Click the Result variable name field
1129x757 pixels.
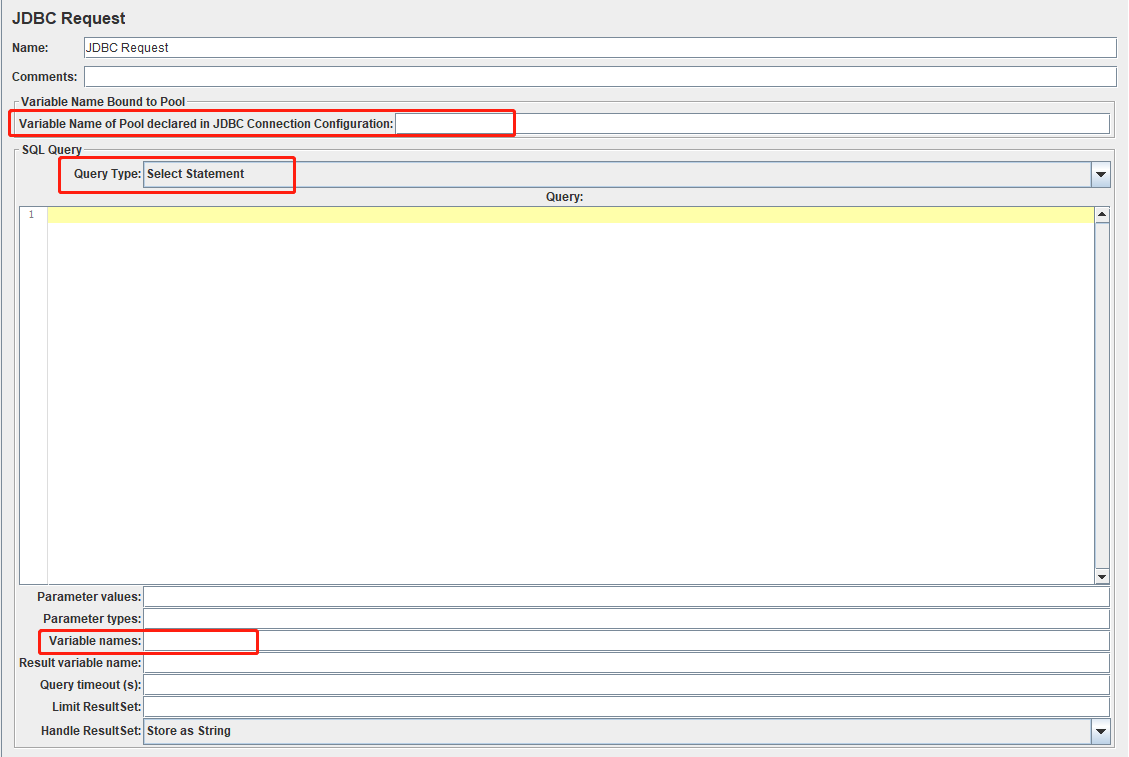(x=626, y=663)
